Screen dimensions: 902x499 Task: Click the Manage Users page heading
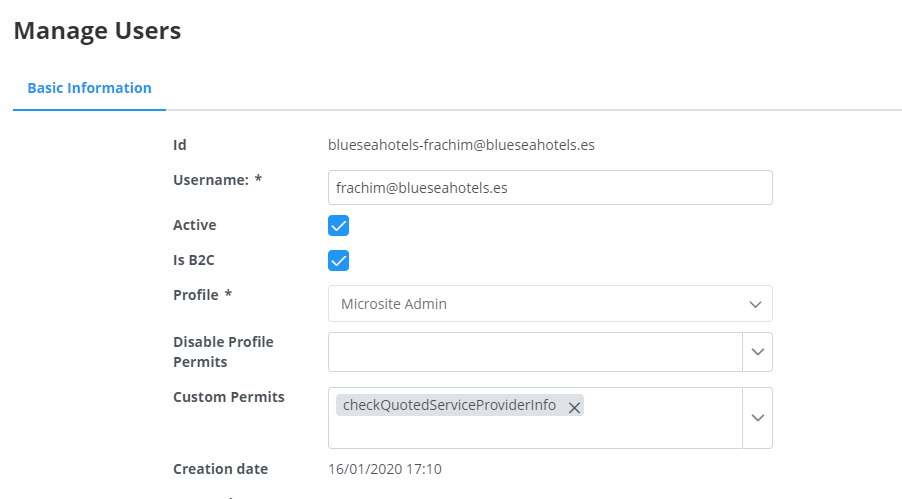click(x=97, y=31)
